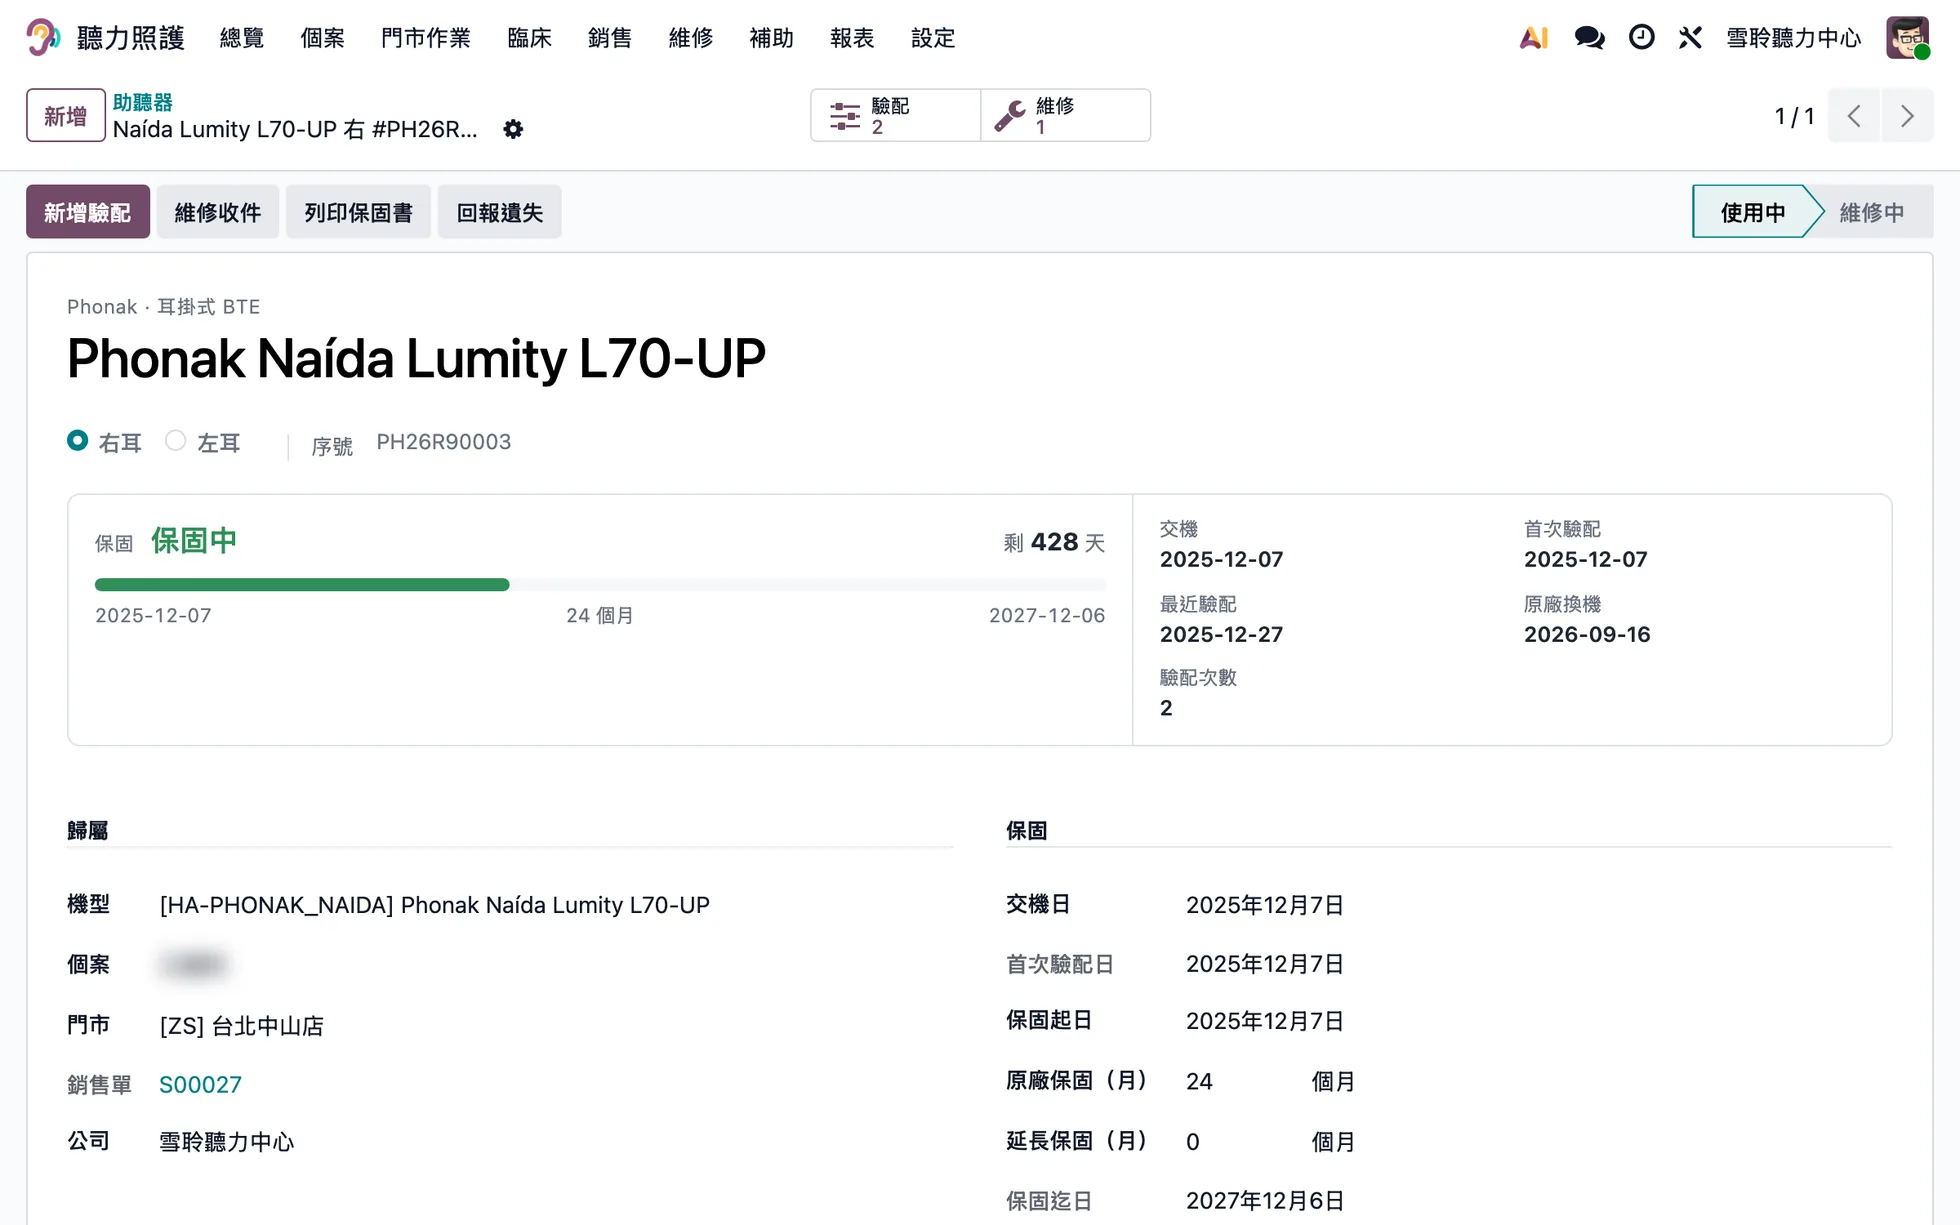
Task: Click the 新增驗配 button
Action: (x=88, y=212)
